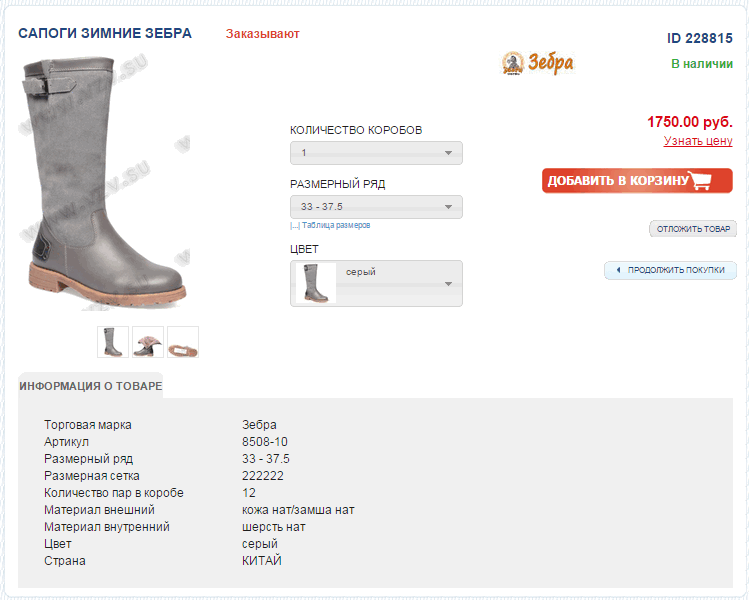Open the Цвет серый color dropdown
The width and height of the screenshot is (749, 600).
(376, 283)
